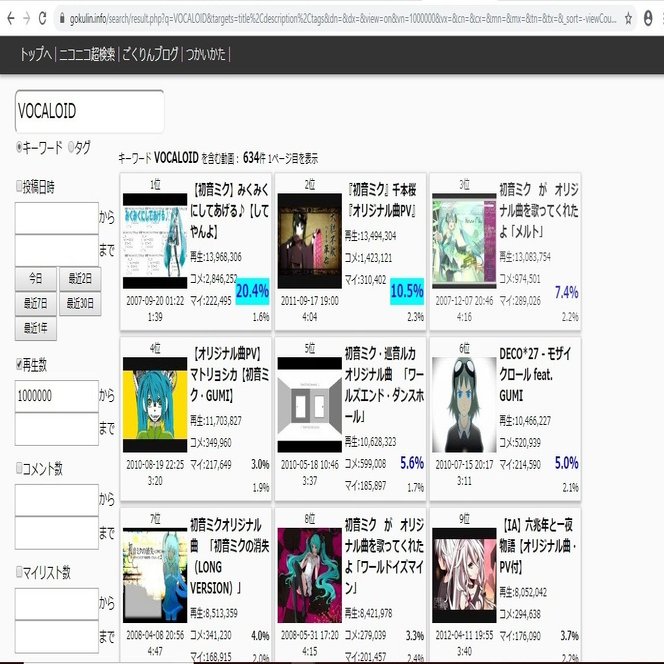Open トップへ navigation link

(36, 54)
